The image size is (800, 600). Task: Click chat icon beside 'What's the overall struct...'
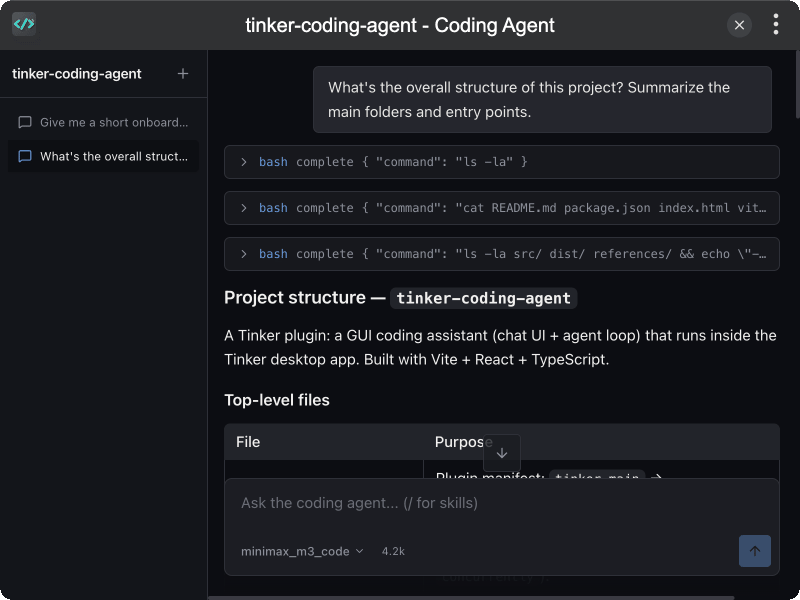tap(24, 156)
